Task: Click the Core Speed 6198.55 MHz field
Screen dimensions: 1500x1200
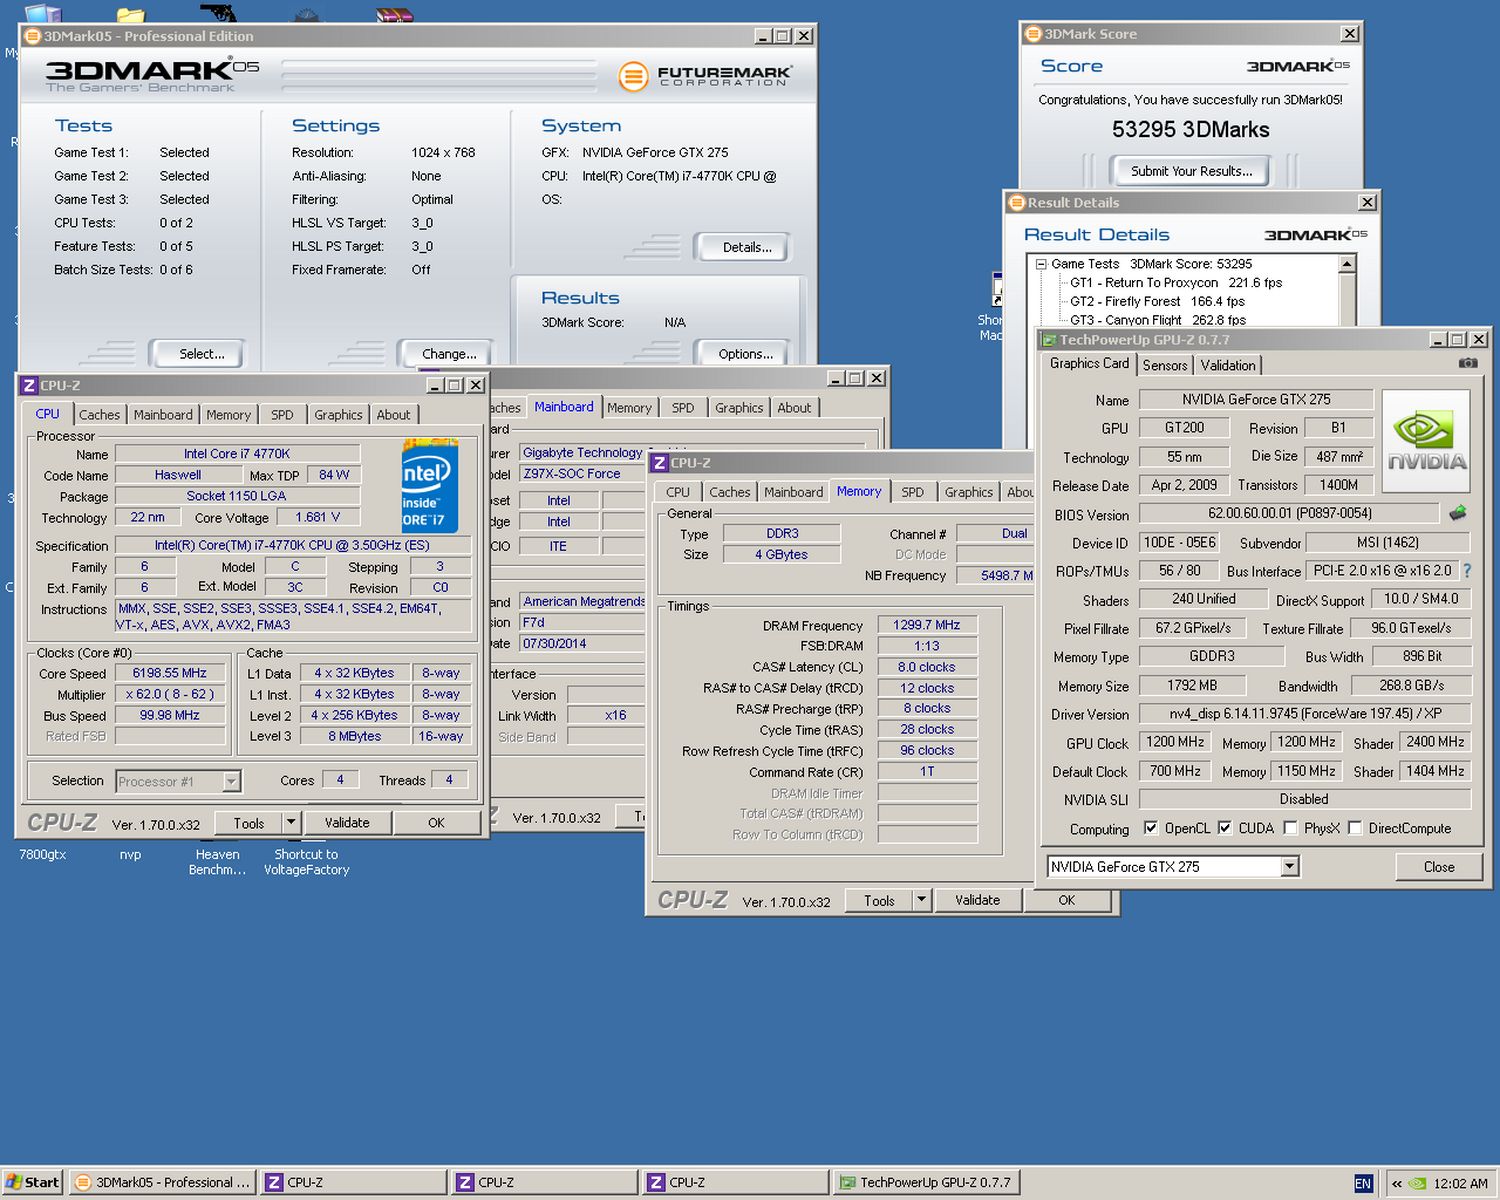Action: point(169,673)
